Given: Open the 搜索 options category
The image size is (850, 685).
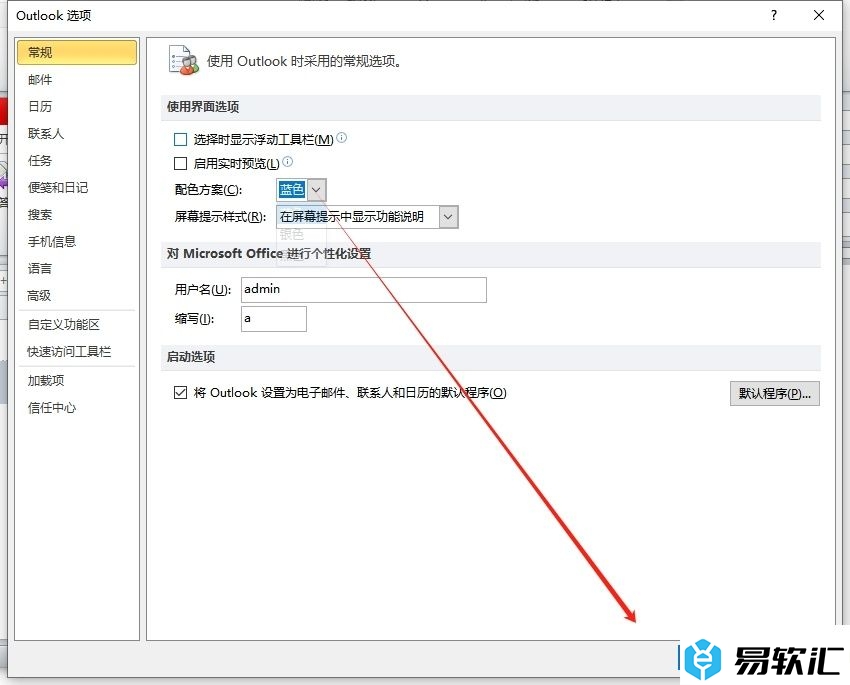Looking at the screenshot, I should (40, 215).
